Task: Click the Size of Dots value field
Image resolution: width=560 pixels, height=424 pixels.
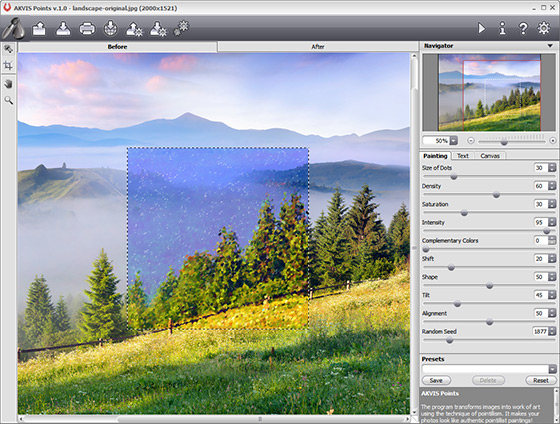Action: click(x=541, y=168)
